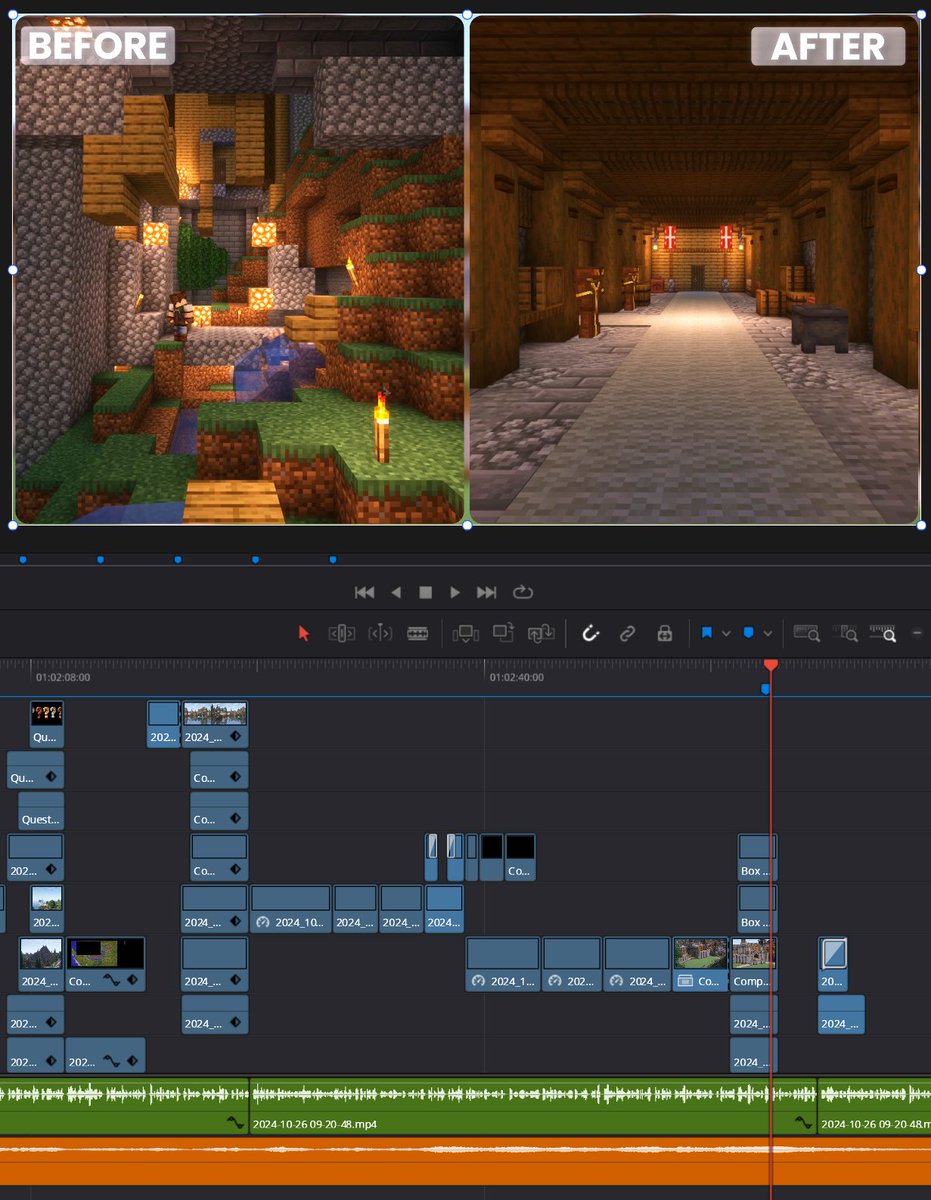Click the timeline ruler at 01:02:08:00
The height and width of the screenshot is (1200, 931).
pyautogui.click(x=63, y=677)
